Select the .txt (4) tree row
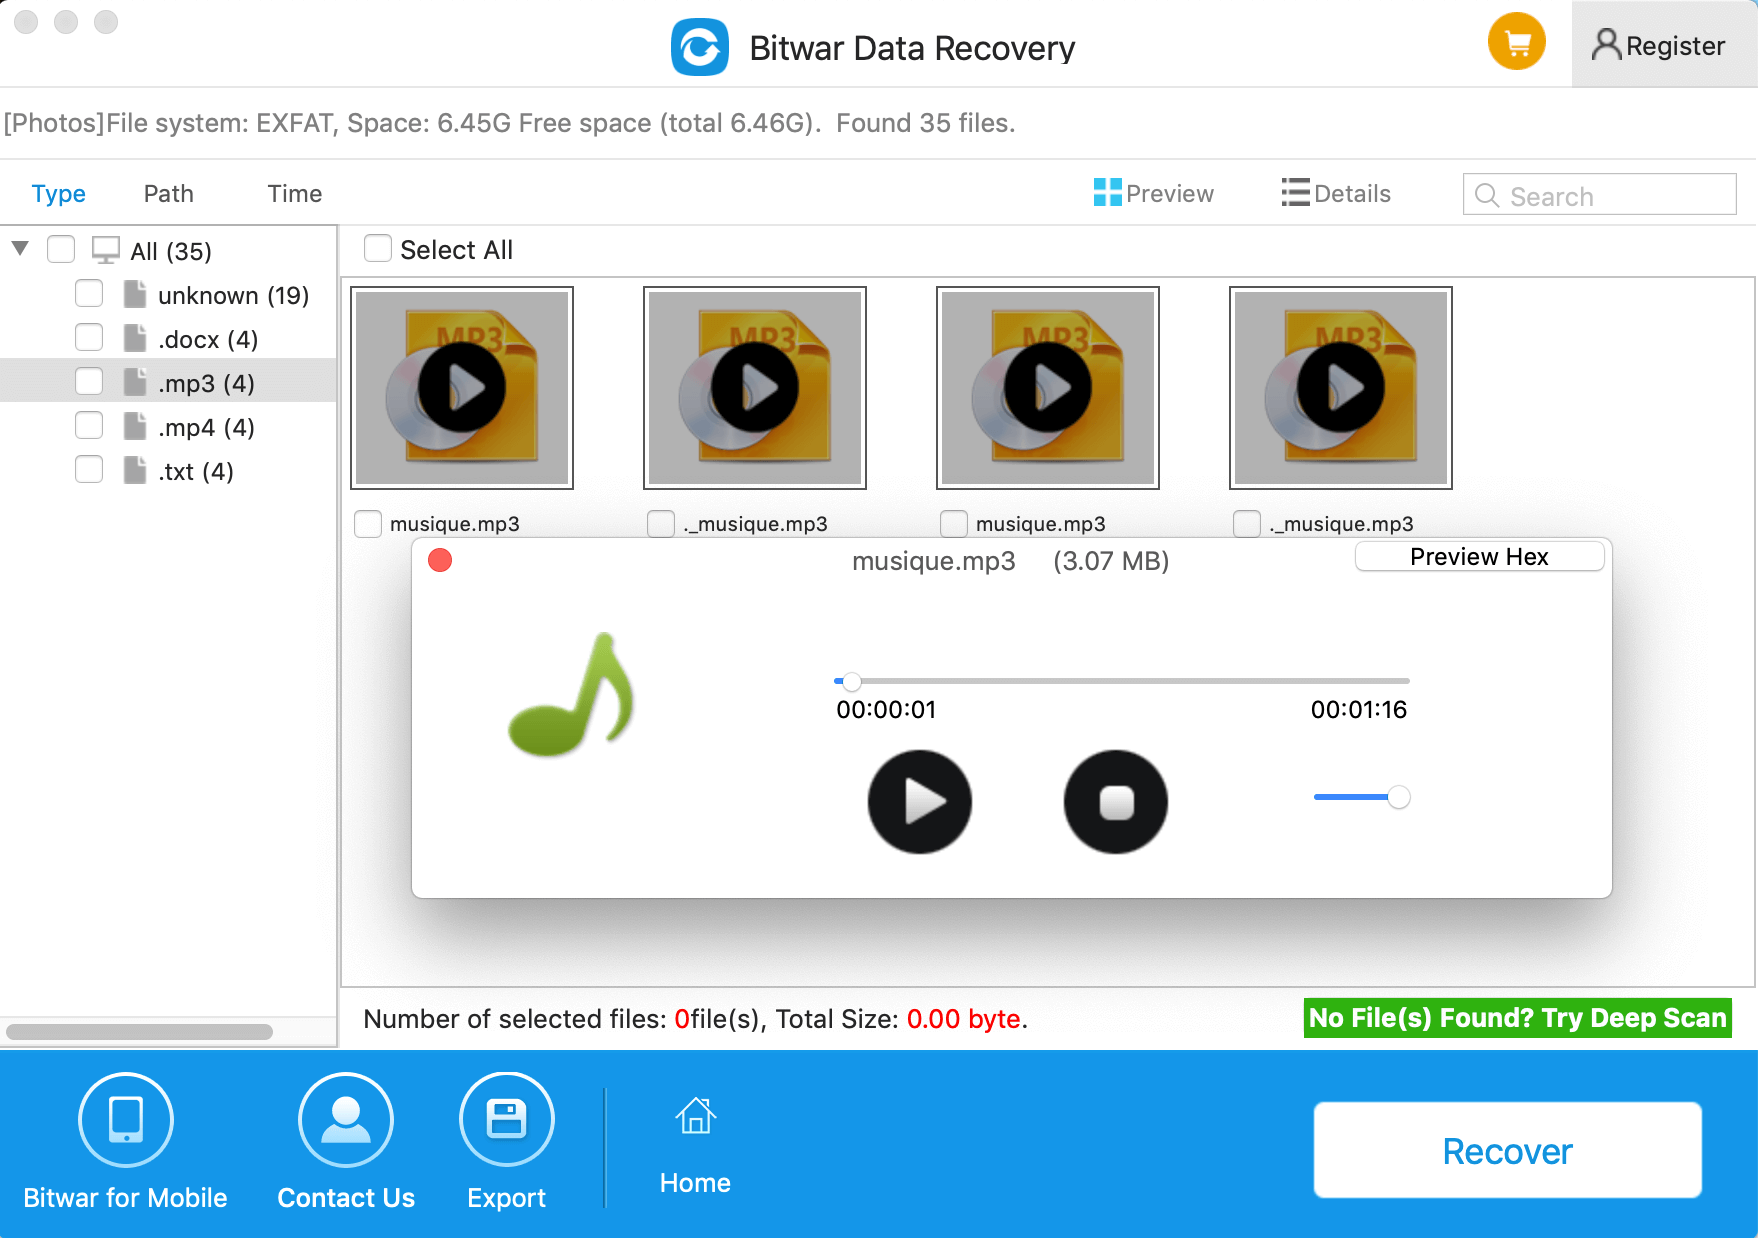 coord(168,470)
